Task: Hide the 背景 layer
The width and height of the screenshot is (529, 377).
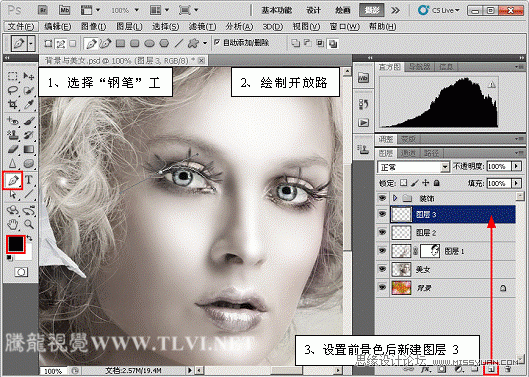Action: click(x=382, y=287)
